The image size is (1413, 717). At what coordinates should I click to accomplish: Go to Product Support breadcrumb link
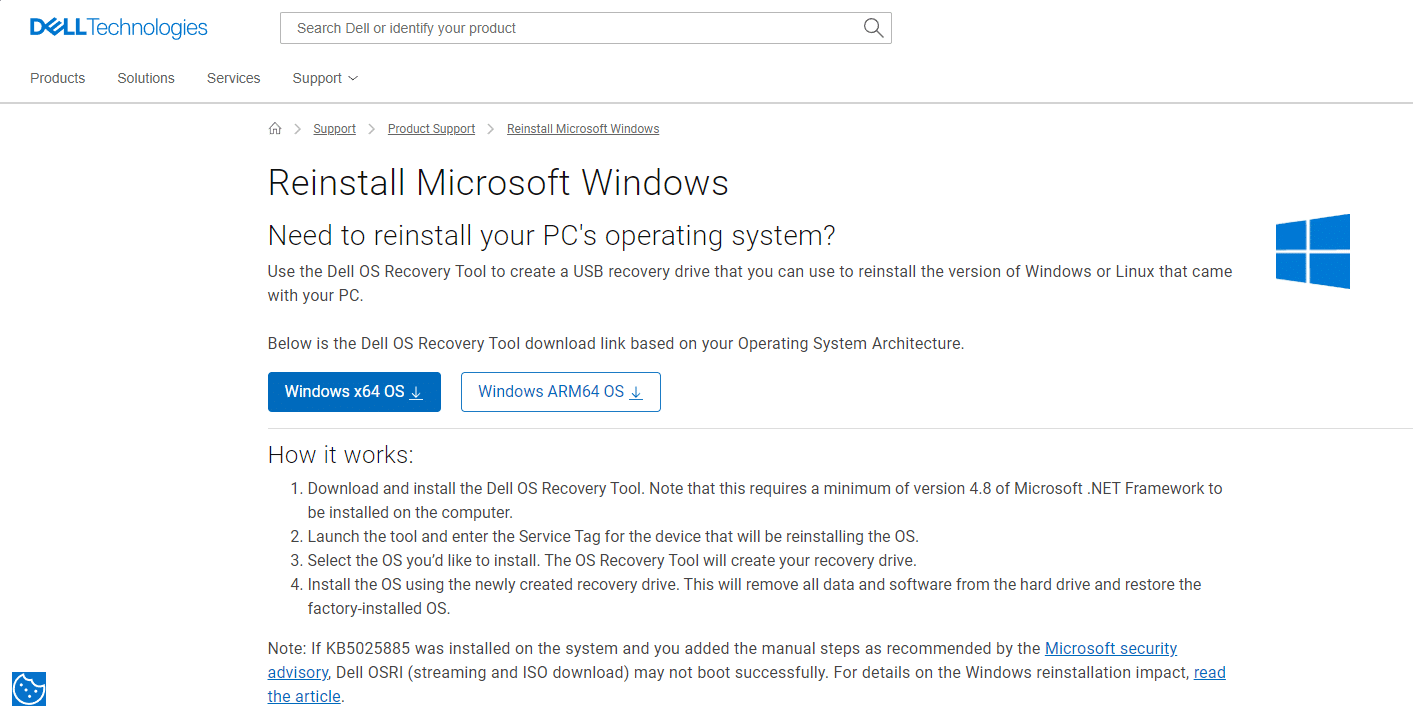(431, 129)
